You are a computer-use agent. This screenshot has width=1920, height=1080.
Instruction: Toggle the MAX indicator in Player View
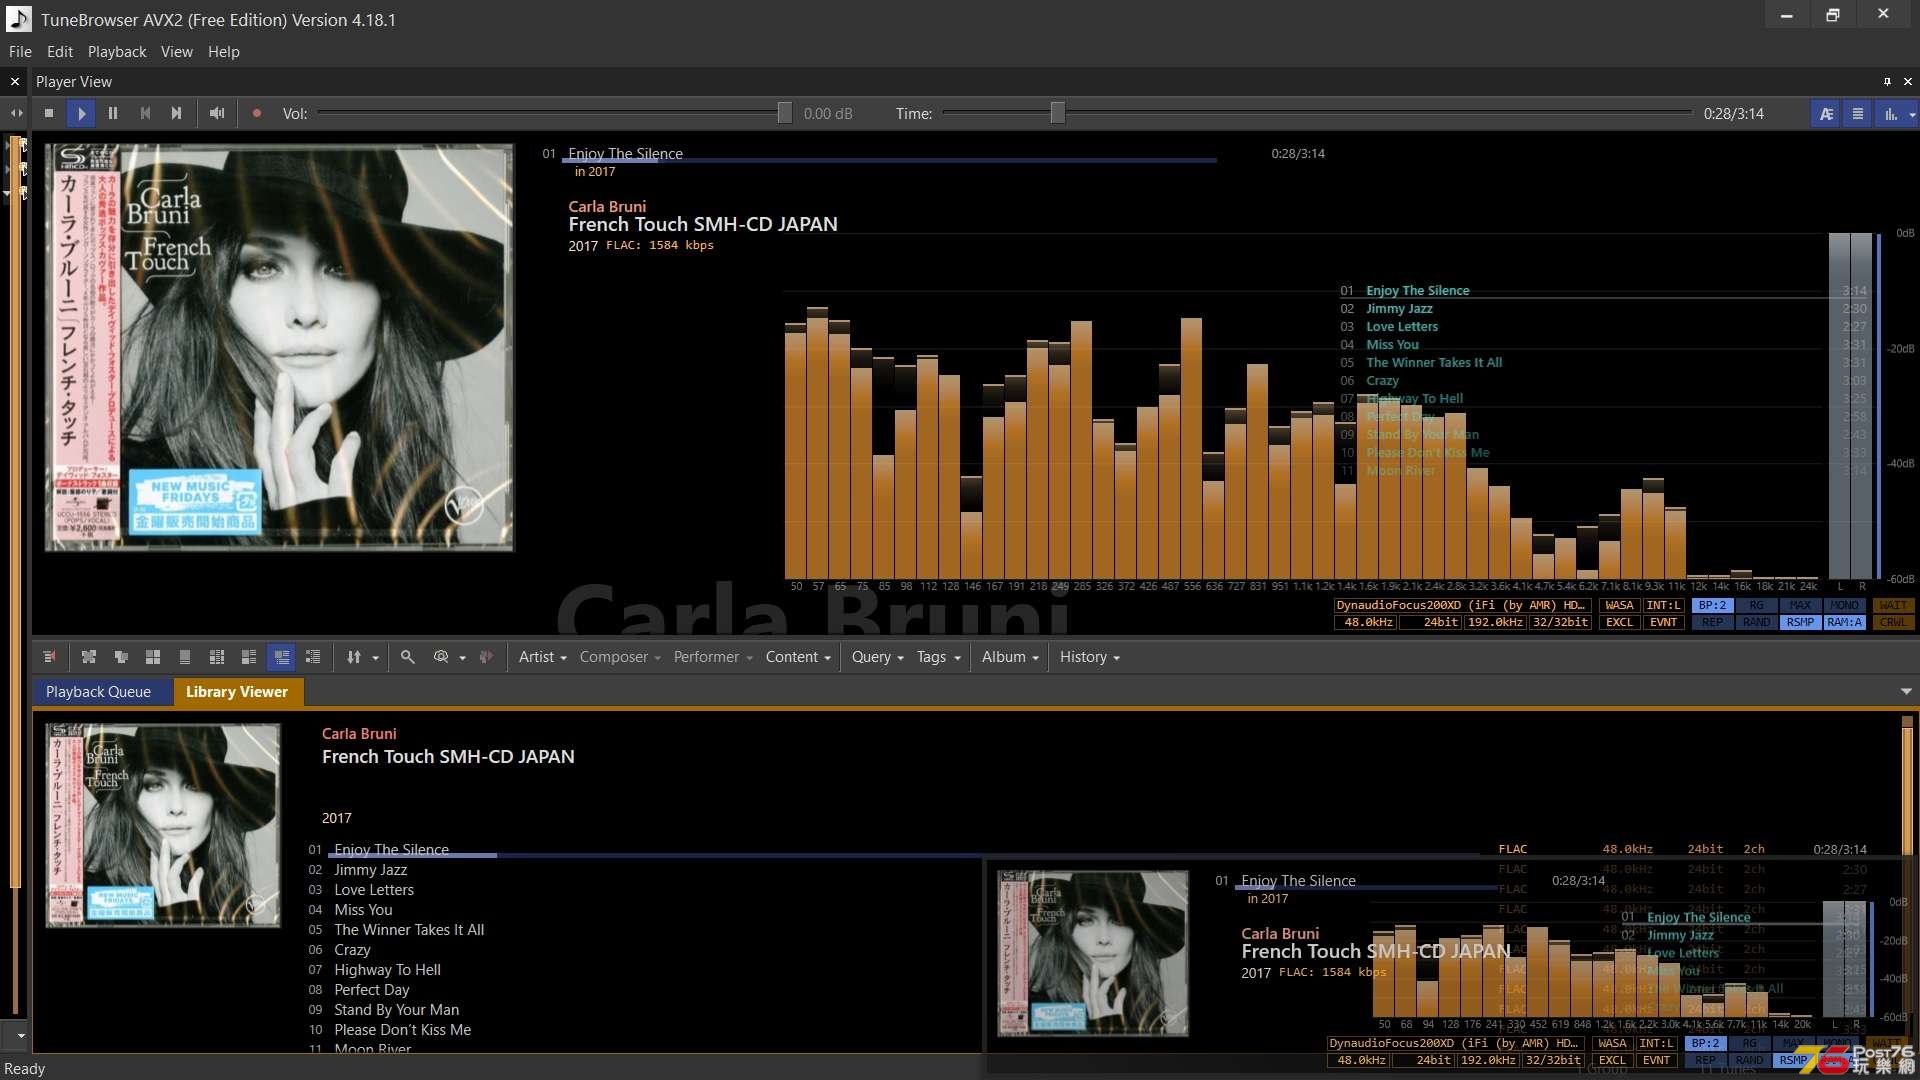point(1800,605)
